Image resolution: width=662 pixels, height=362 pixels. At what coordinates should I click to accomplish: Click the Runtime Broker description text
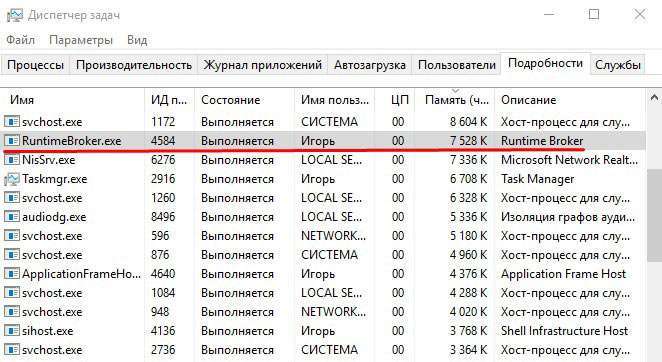542,141
